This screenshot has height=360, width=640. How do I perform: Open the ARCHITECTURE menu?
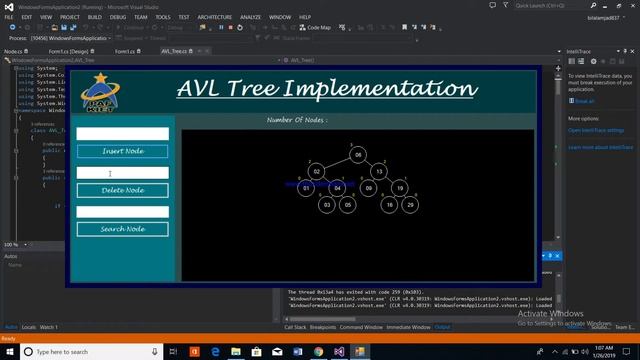[x=214, y=17]
